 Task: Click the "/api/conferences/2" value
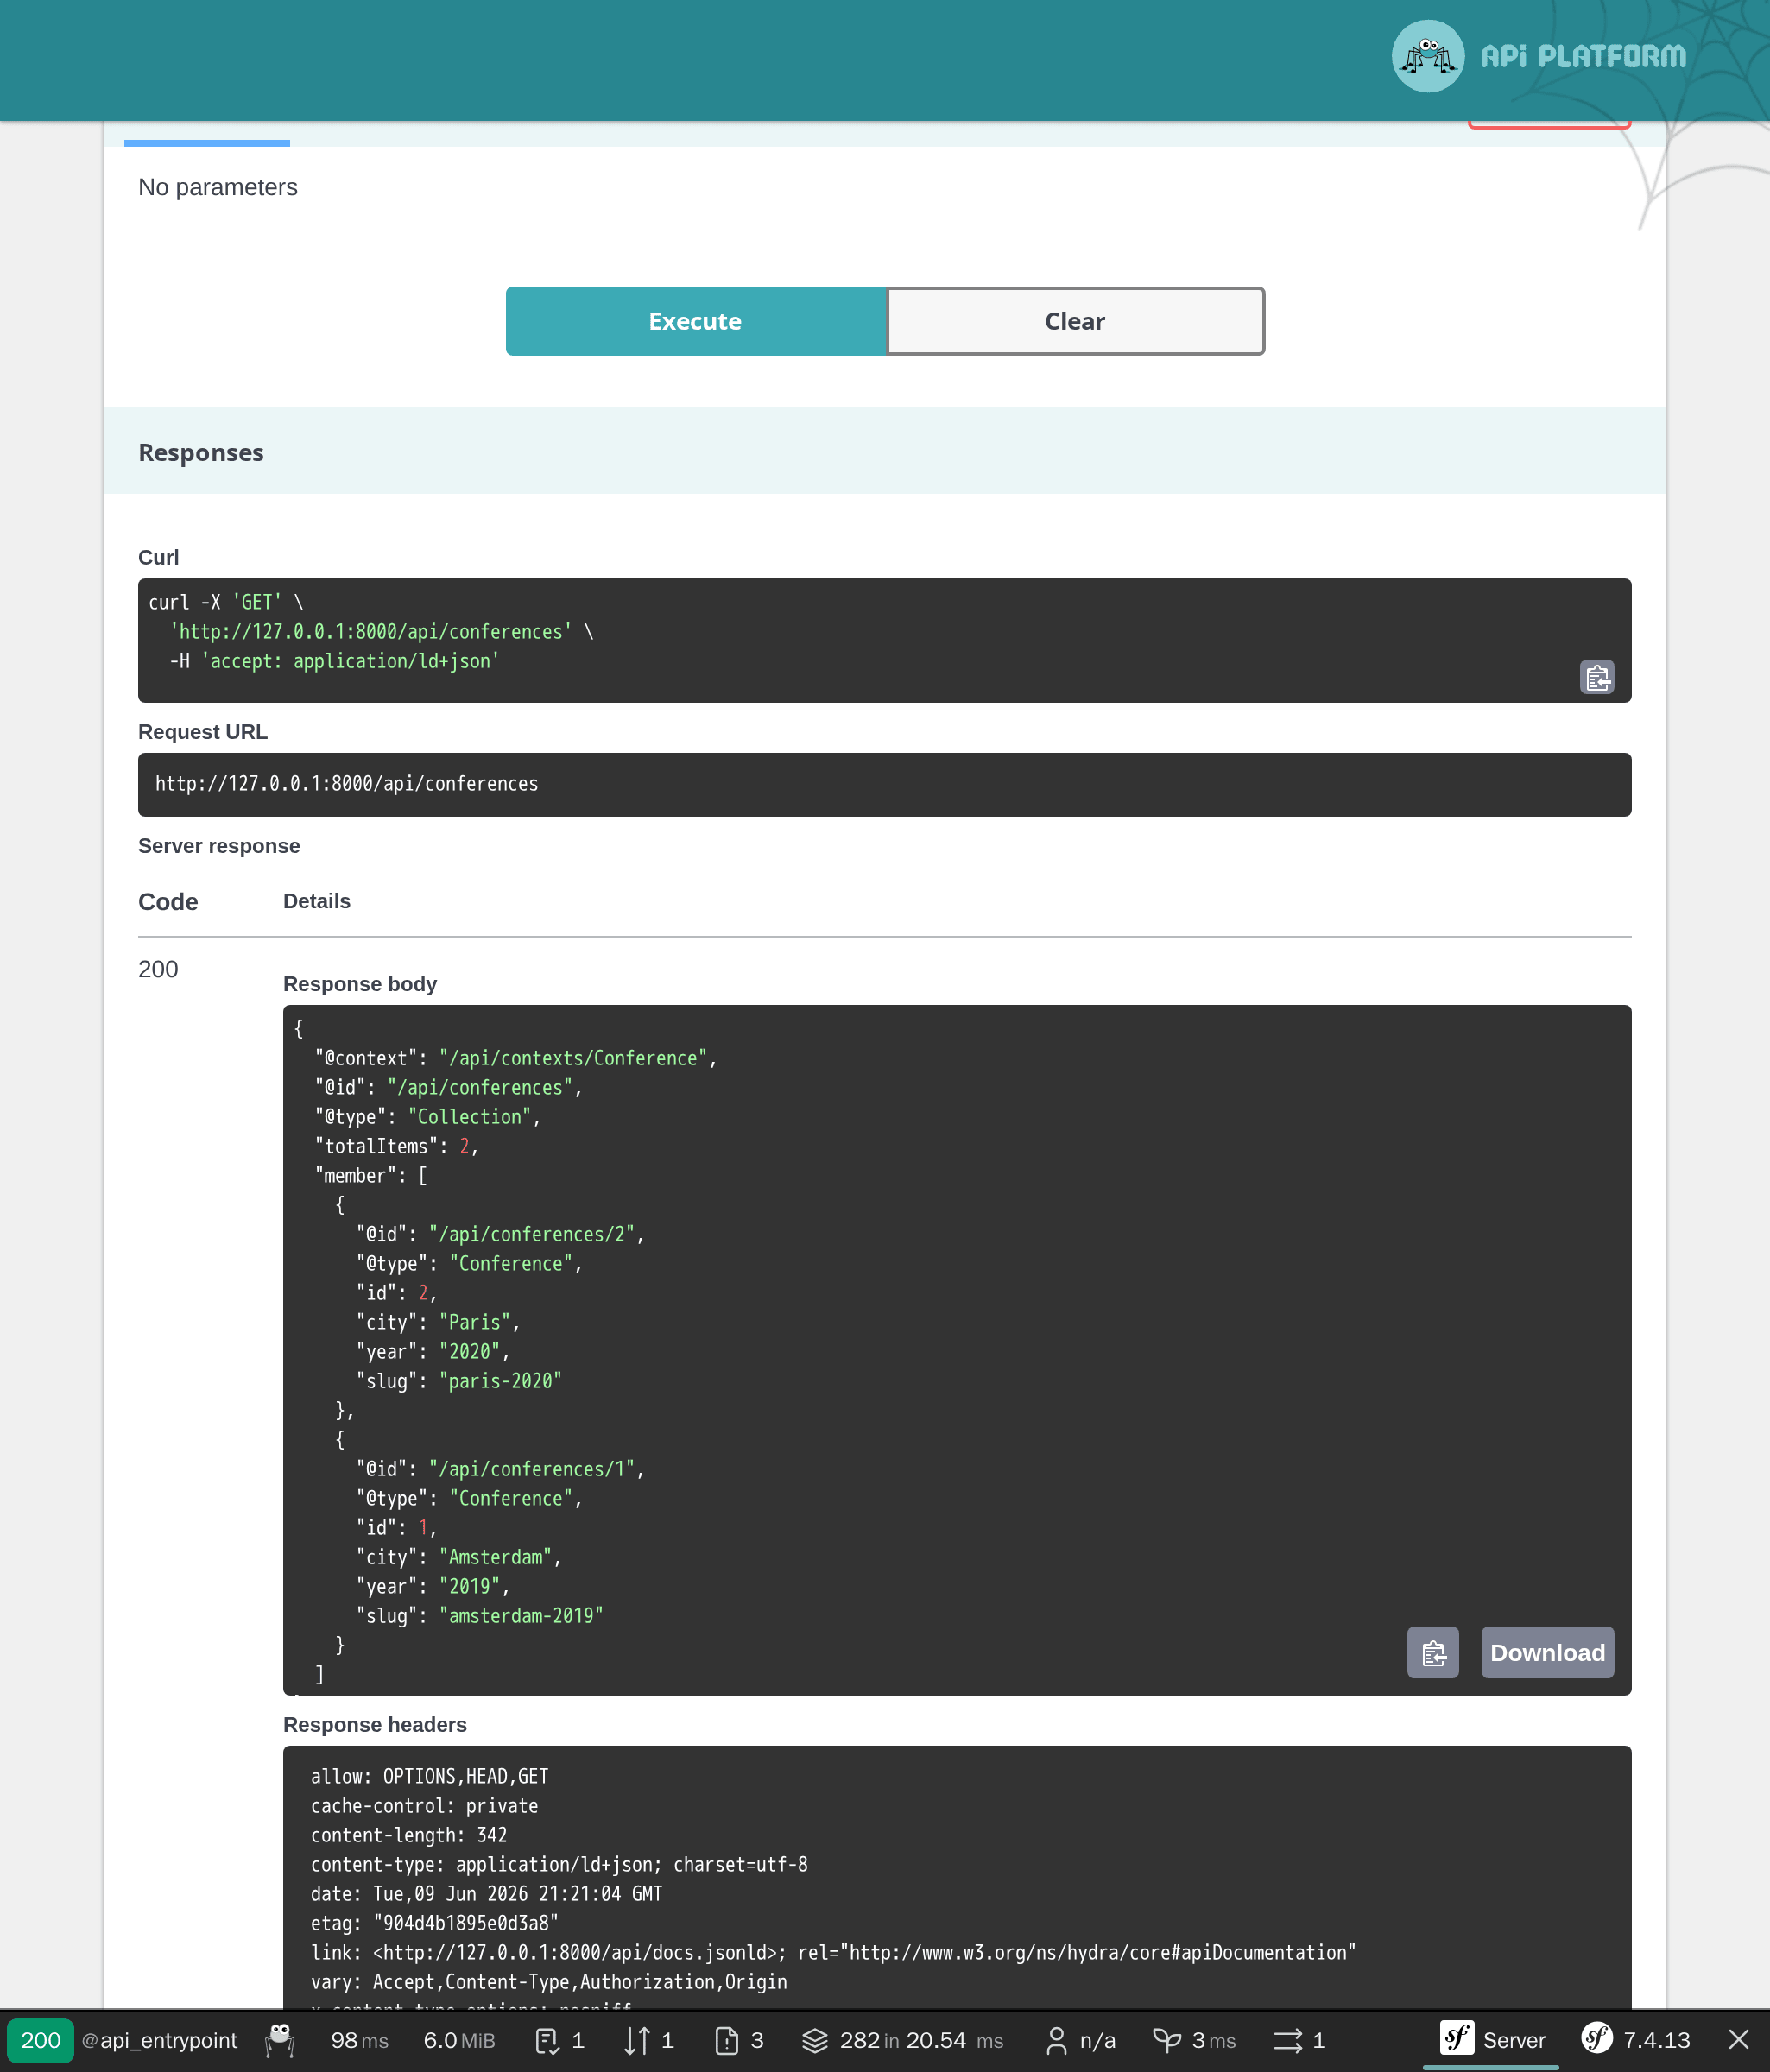(x=532, y=1234)
